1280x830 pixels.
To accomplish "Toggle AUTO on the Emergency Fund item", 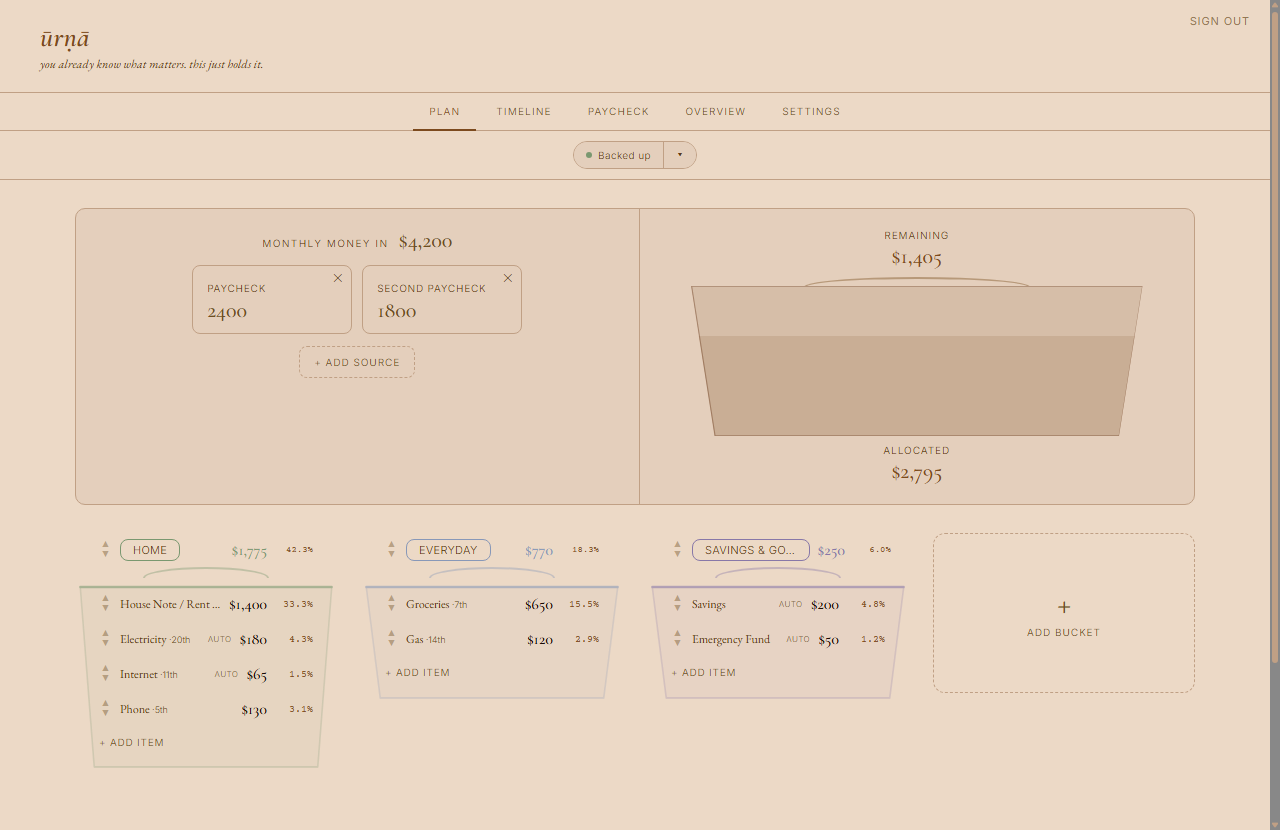I will (x=798, y=639).
